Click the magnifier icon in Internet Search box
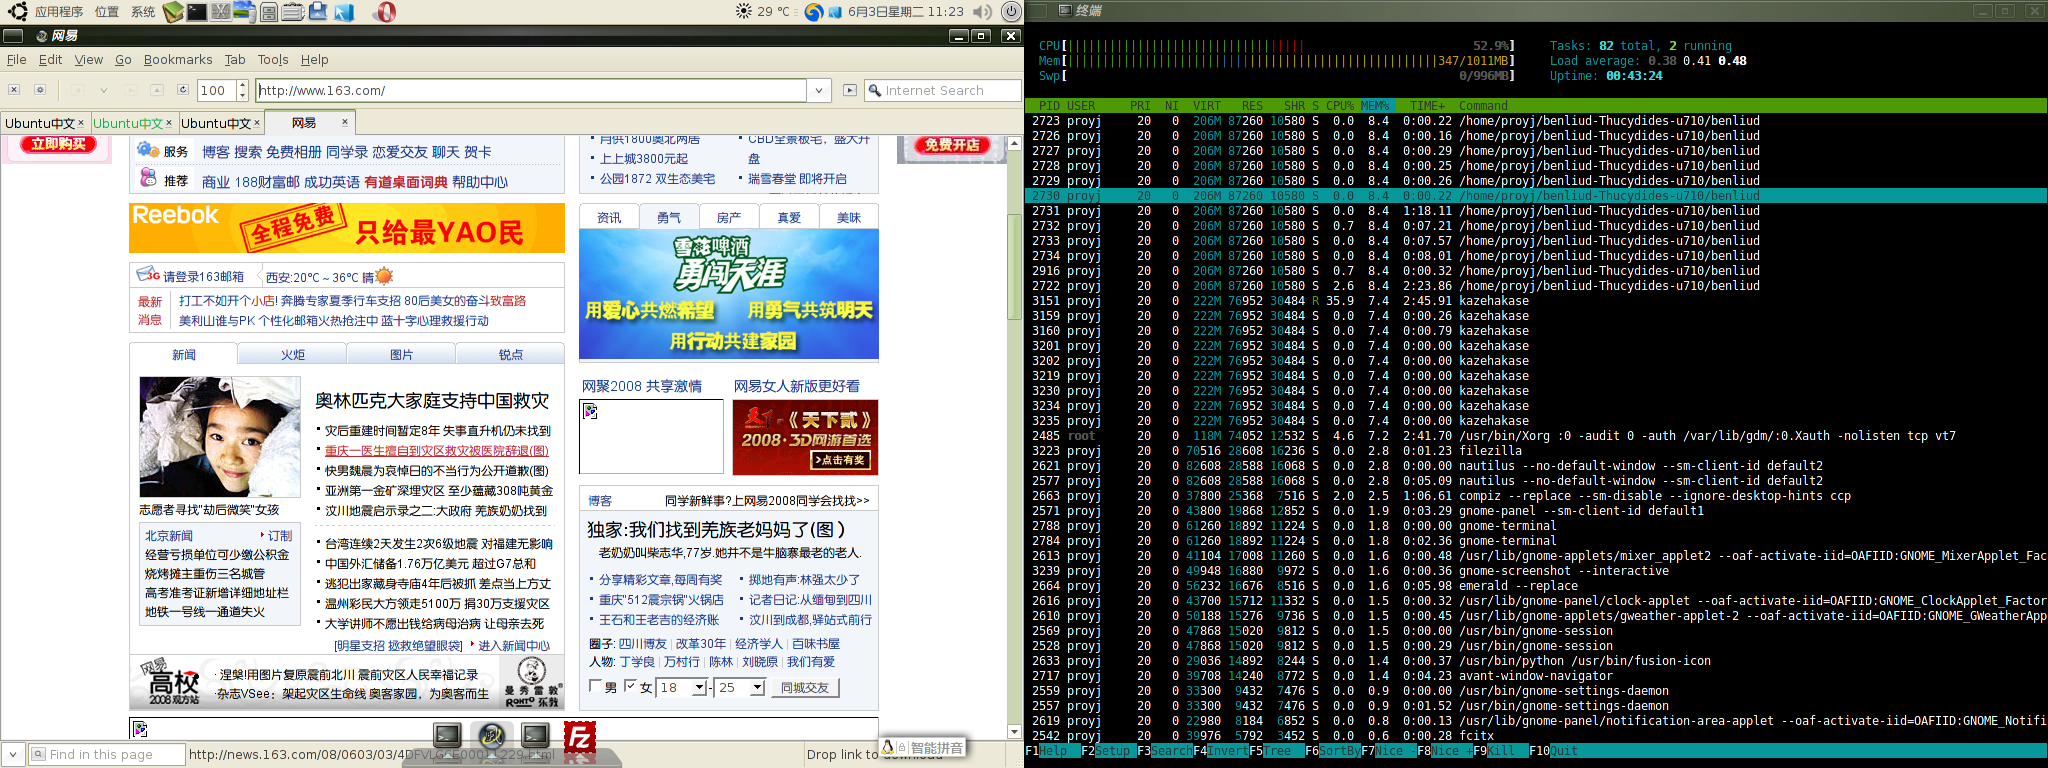The height and width of the screenshot is (768, 2048). 876,90
